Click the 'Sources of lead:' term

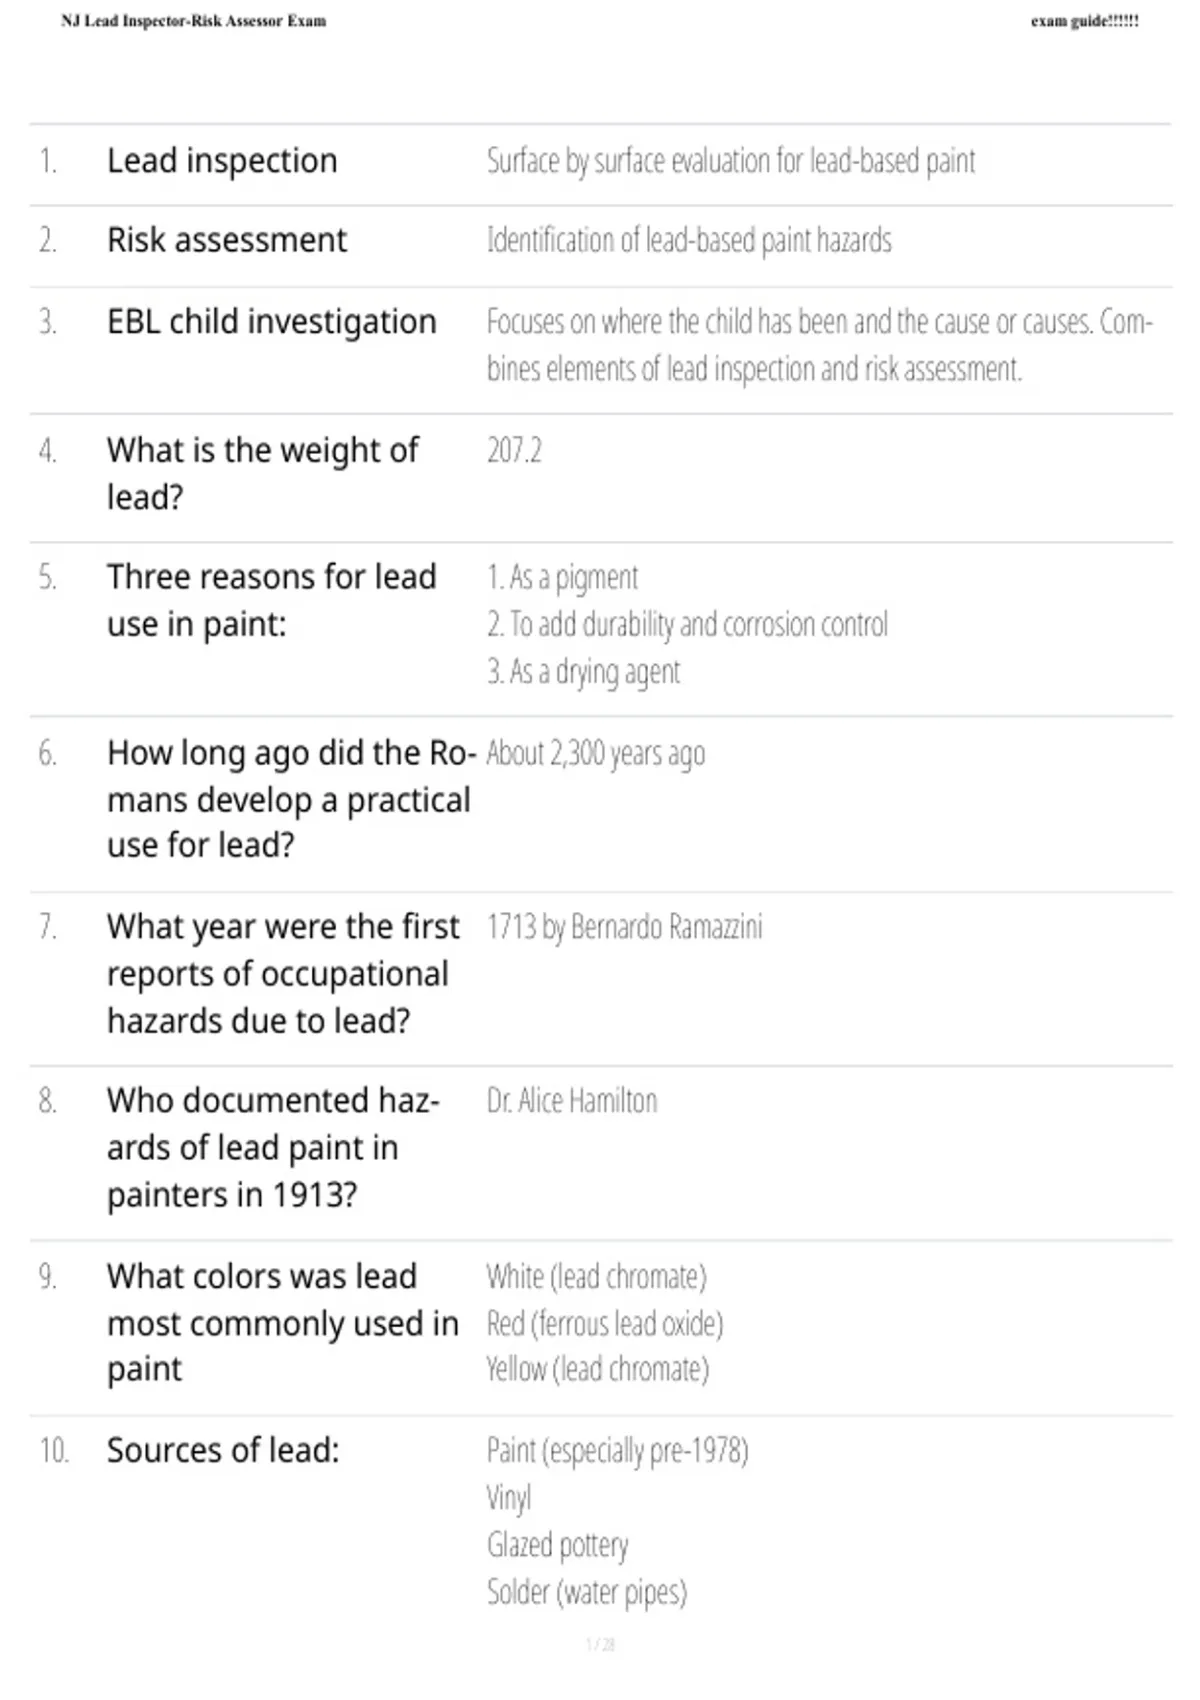[223, 1450]
